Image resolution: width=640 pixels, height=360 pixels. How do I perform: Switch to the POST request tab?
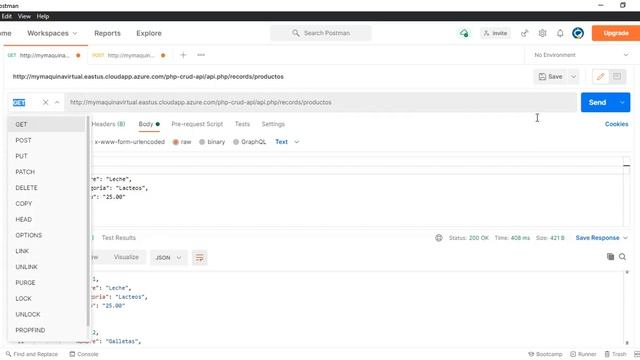point(129,55)
